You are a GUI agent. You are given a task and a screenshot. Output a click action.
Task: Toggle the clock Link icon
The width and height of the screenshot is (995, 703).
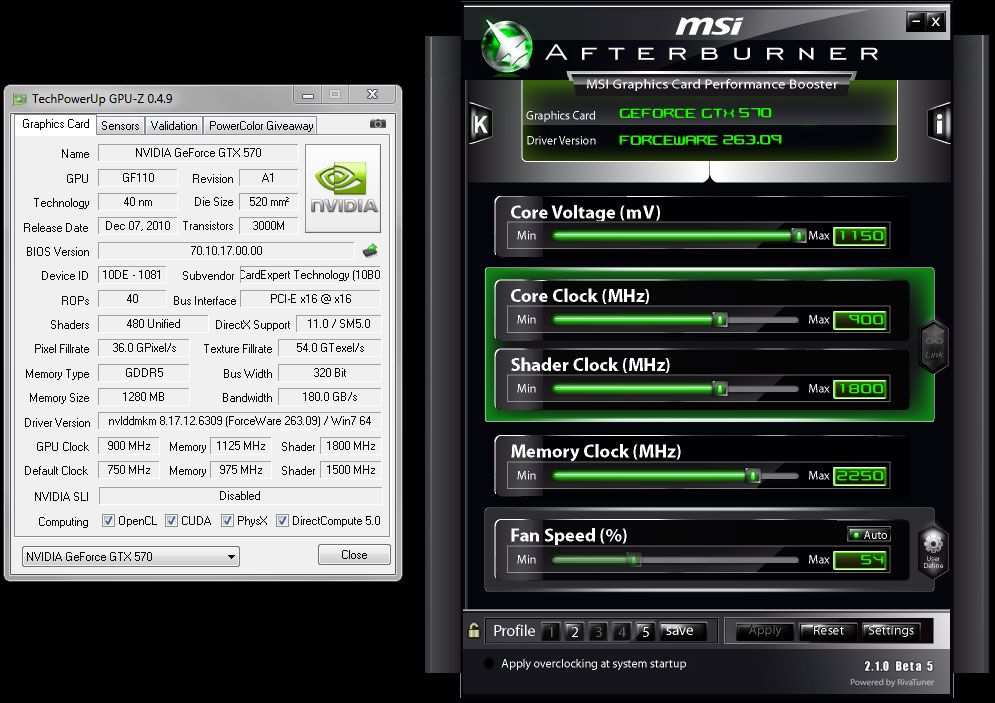click(933, 346)
